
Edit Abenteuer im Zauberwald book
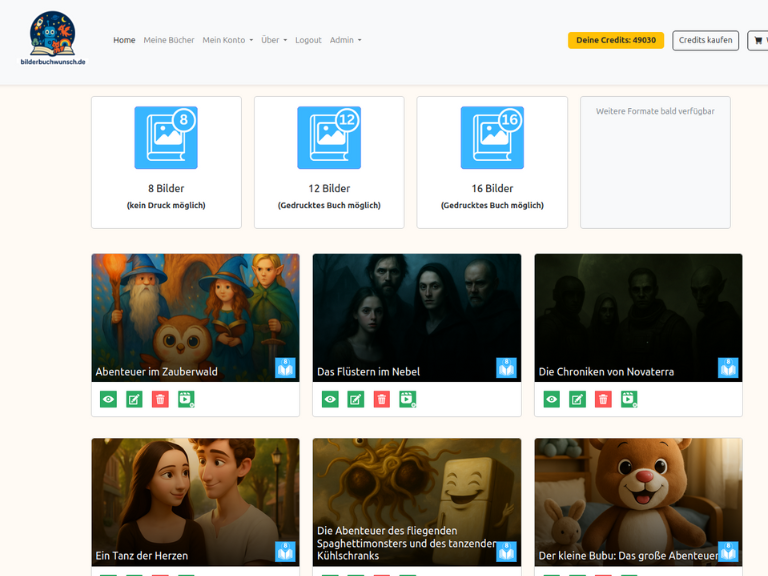[134, 399]
